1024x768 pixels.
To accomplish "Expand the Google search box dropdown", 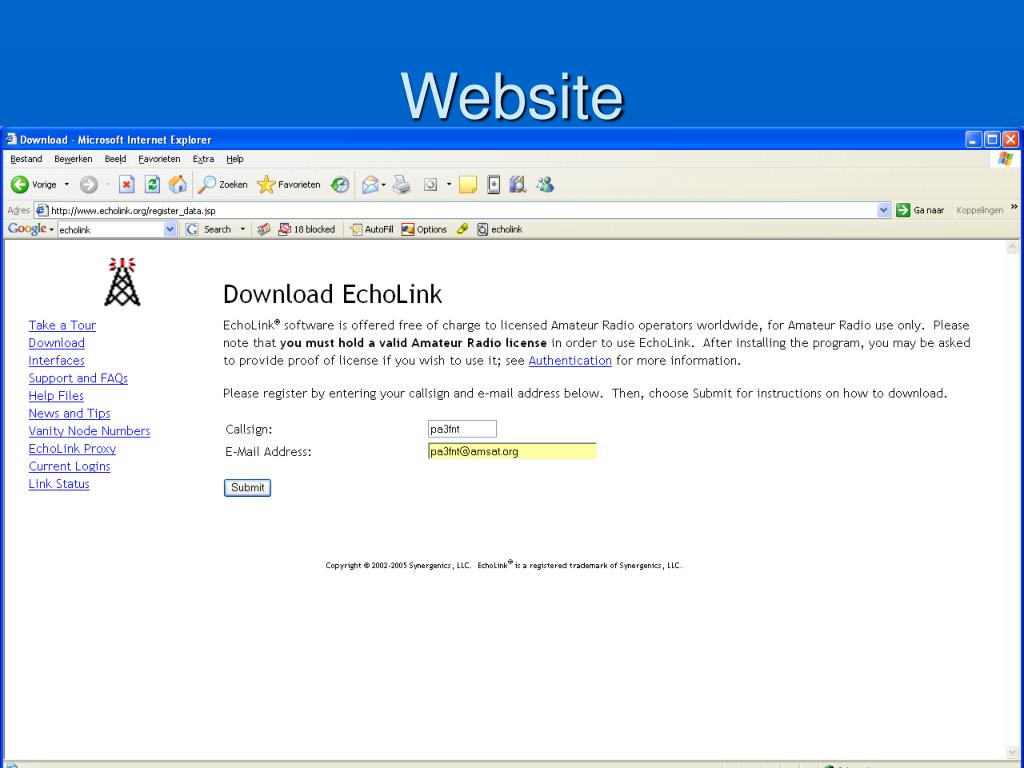I will [x=170, y=229].
